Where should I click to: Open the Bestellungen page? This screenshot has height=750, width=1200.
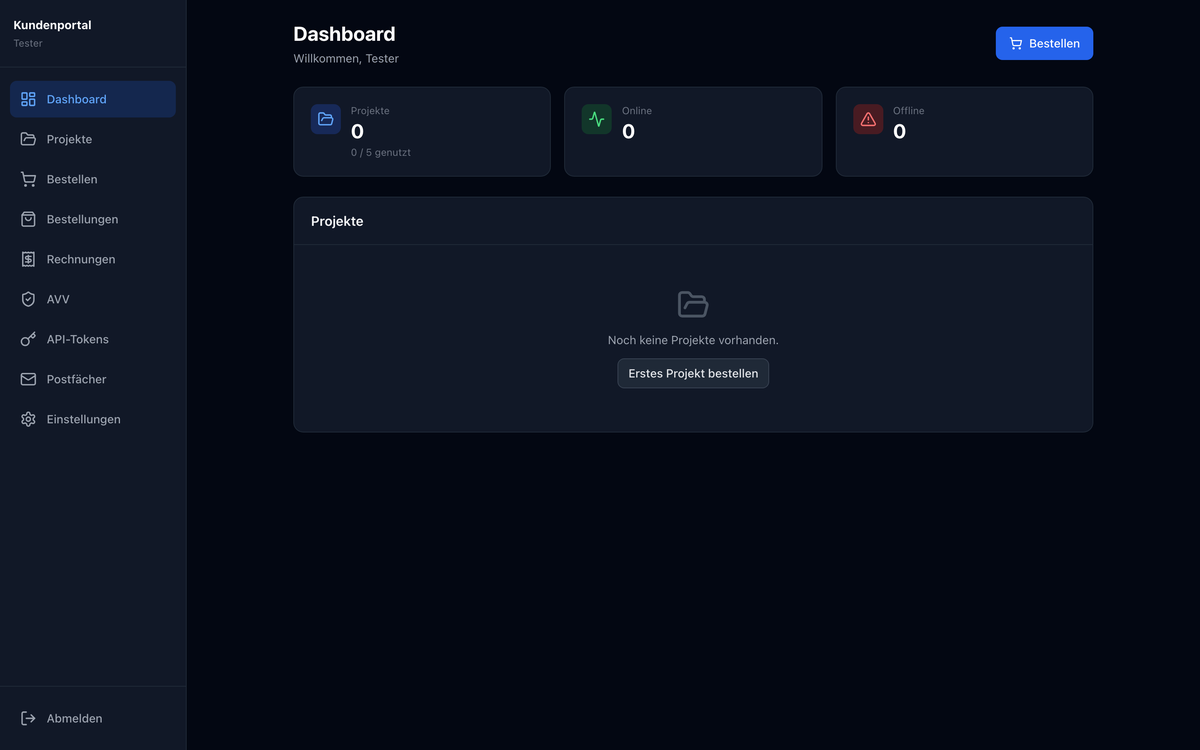tap(93, 219)
